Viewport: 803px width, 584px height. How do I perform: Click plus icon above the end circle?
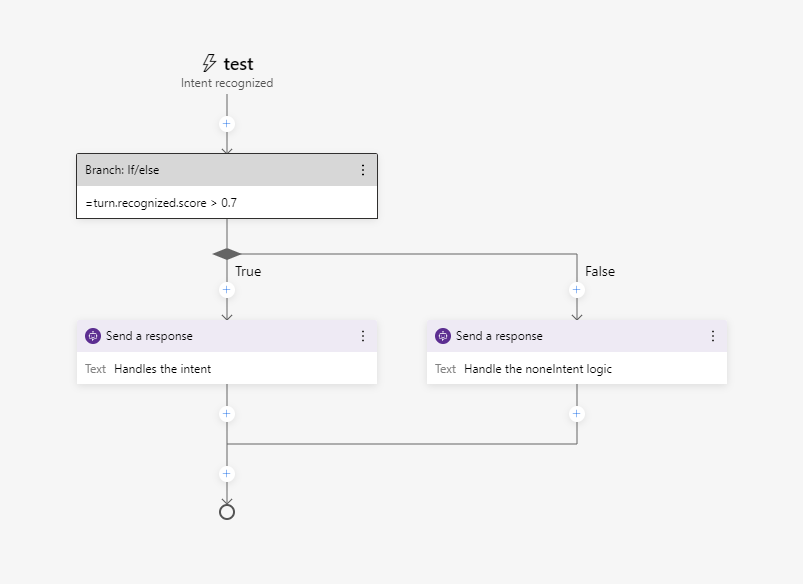coord(227,472)
